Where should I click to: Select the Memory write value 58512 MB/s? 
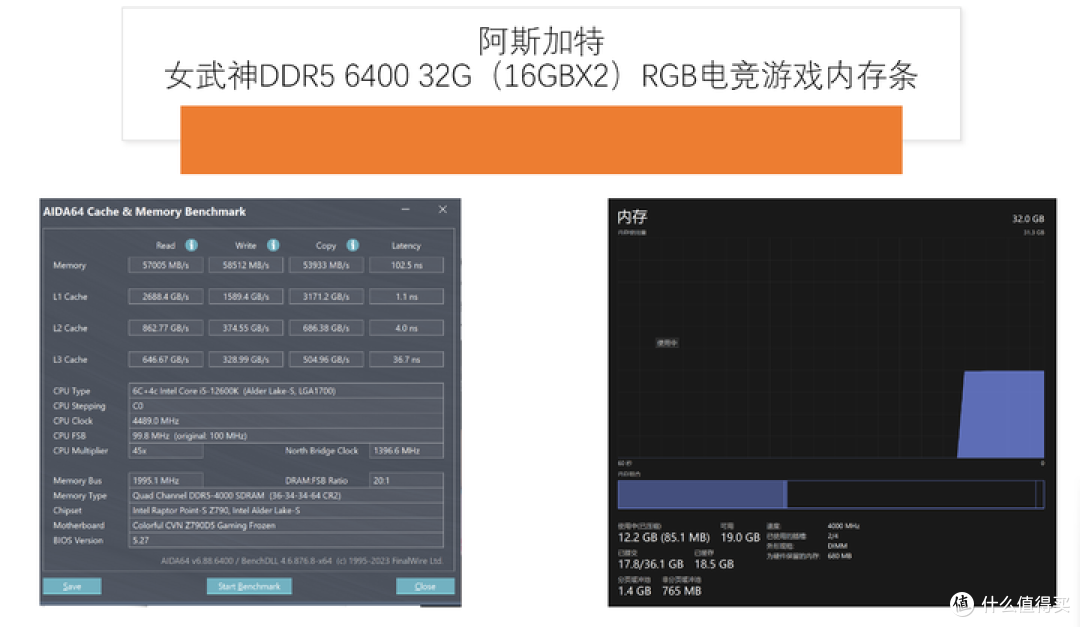coord(246,265)
